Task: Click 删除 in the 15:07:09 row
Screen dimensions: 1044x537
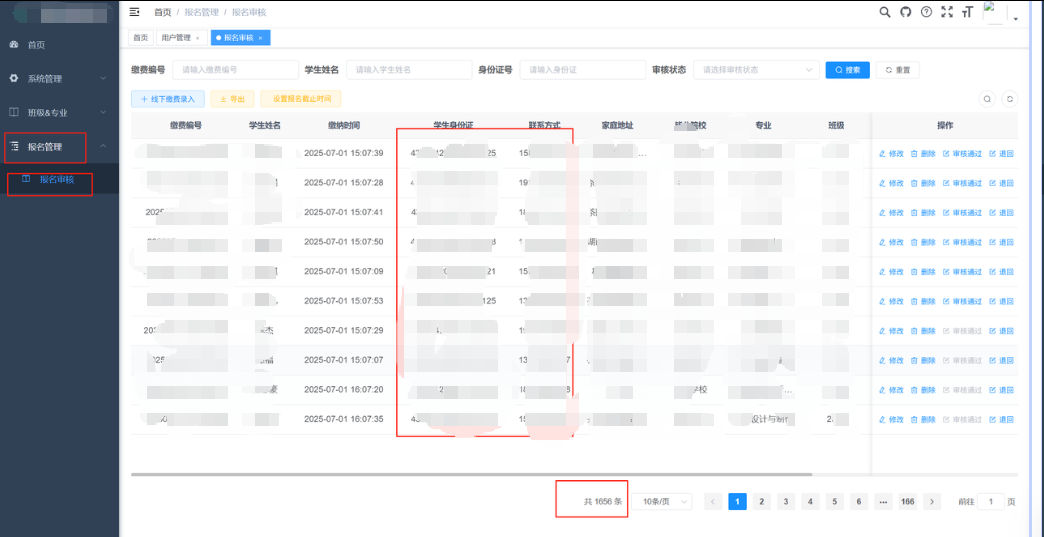Action: click(923, 271)
